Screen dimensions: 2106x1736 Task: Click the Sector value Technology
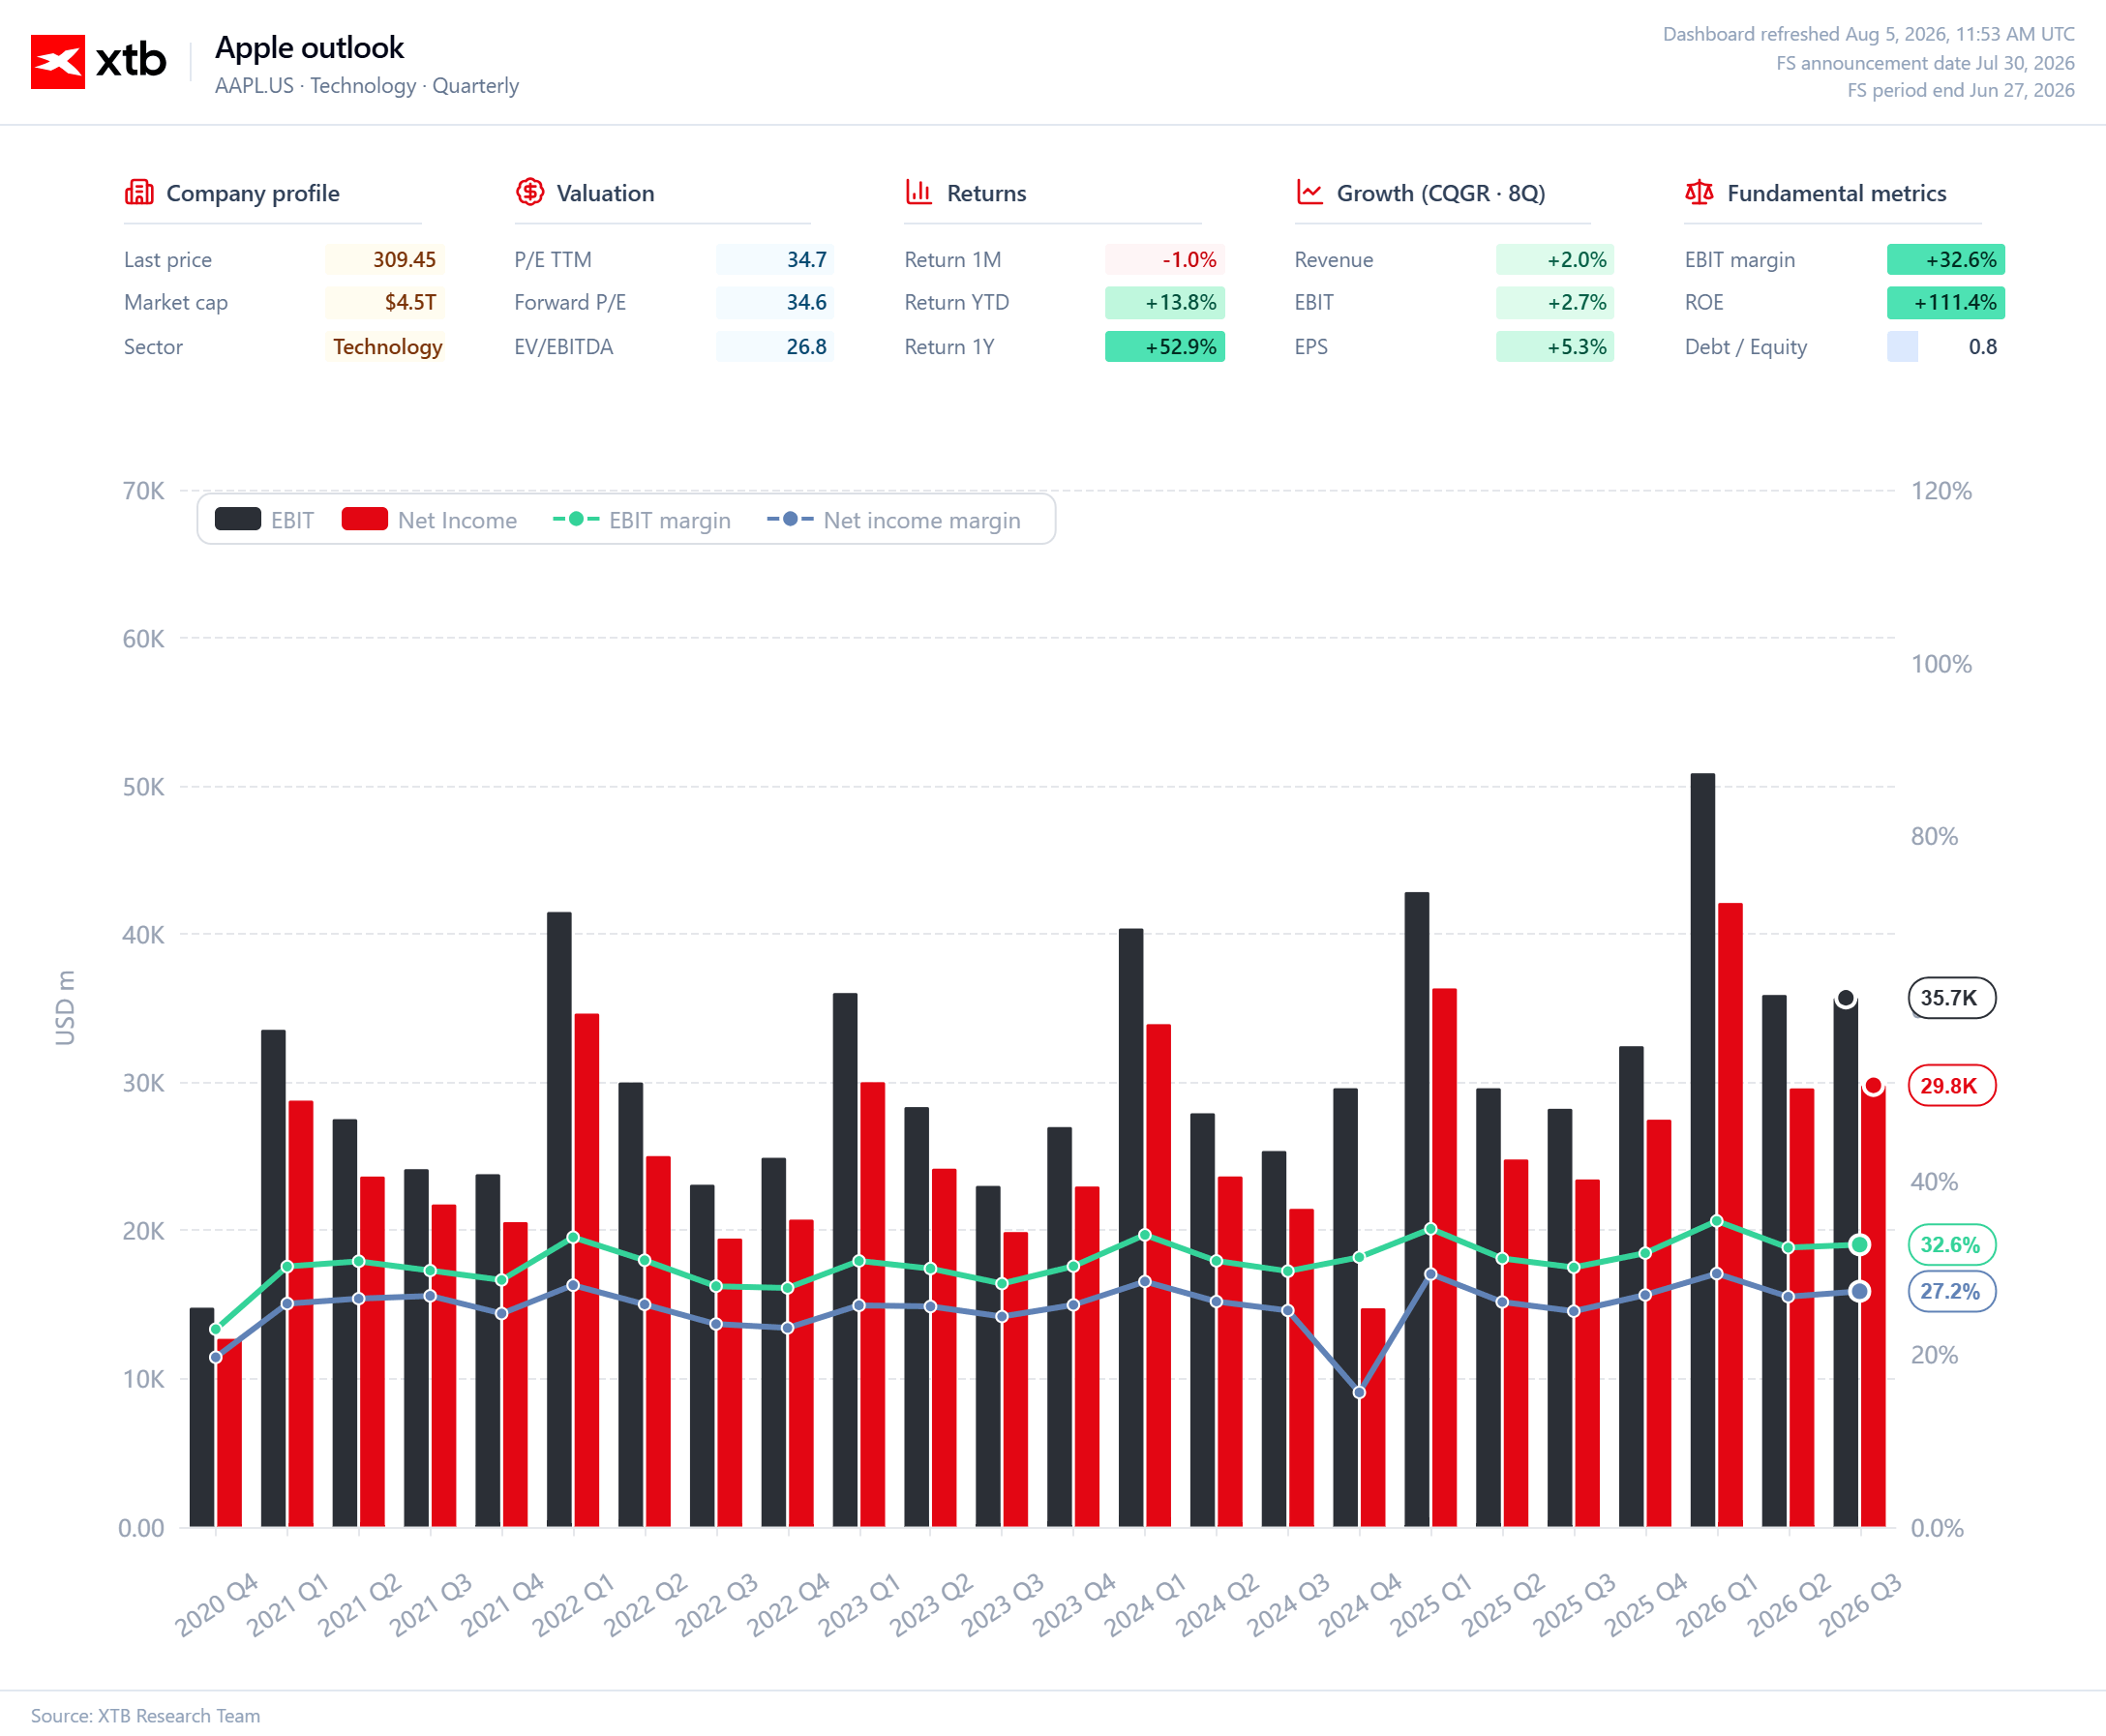tap(387, 346)
